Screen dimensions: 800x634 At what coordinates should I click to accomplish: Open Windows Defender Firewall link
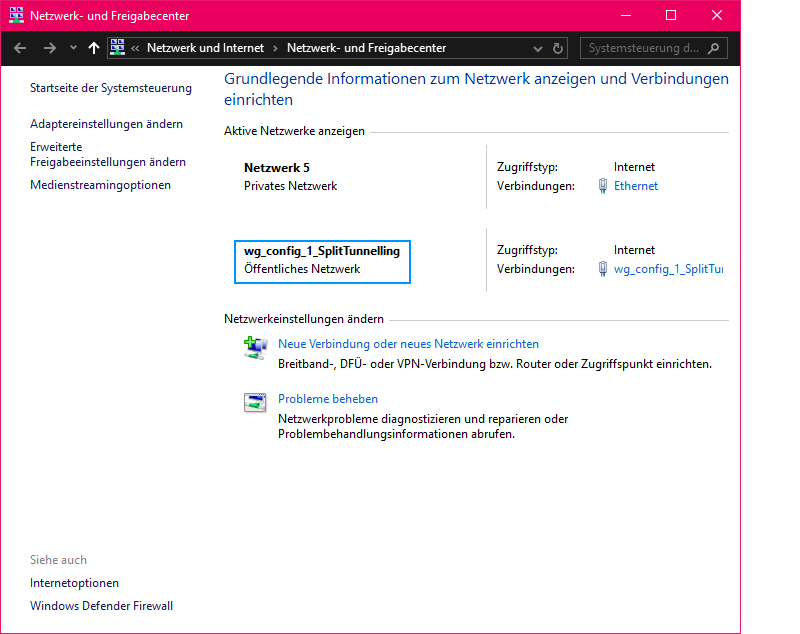coord(102,605)
